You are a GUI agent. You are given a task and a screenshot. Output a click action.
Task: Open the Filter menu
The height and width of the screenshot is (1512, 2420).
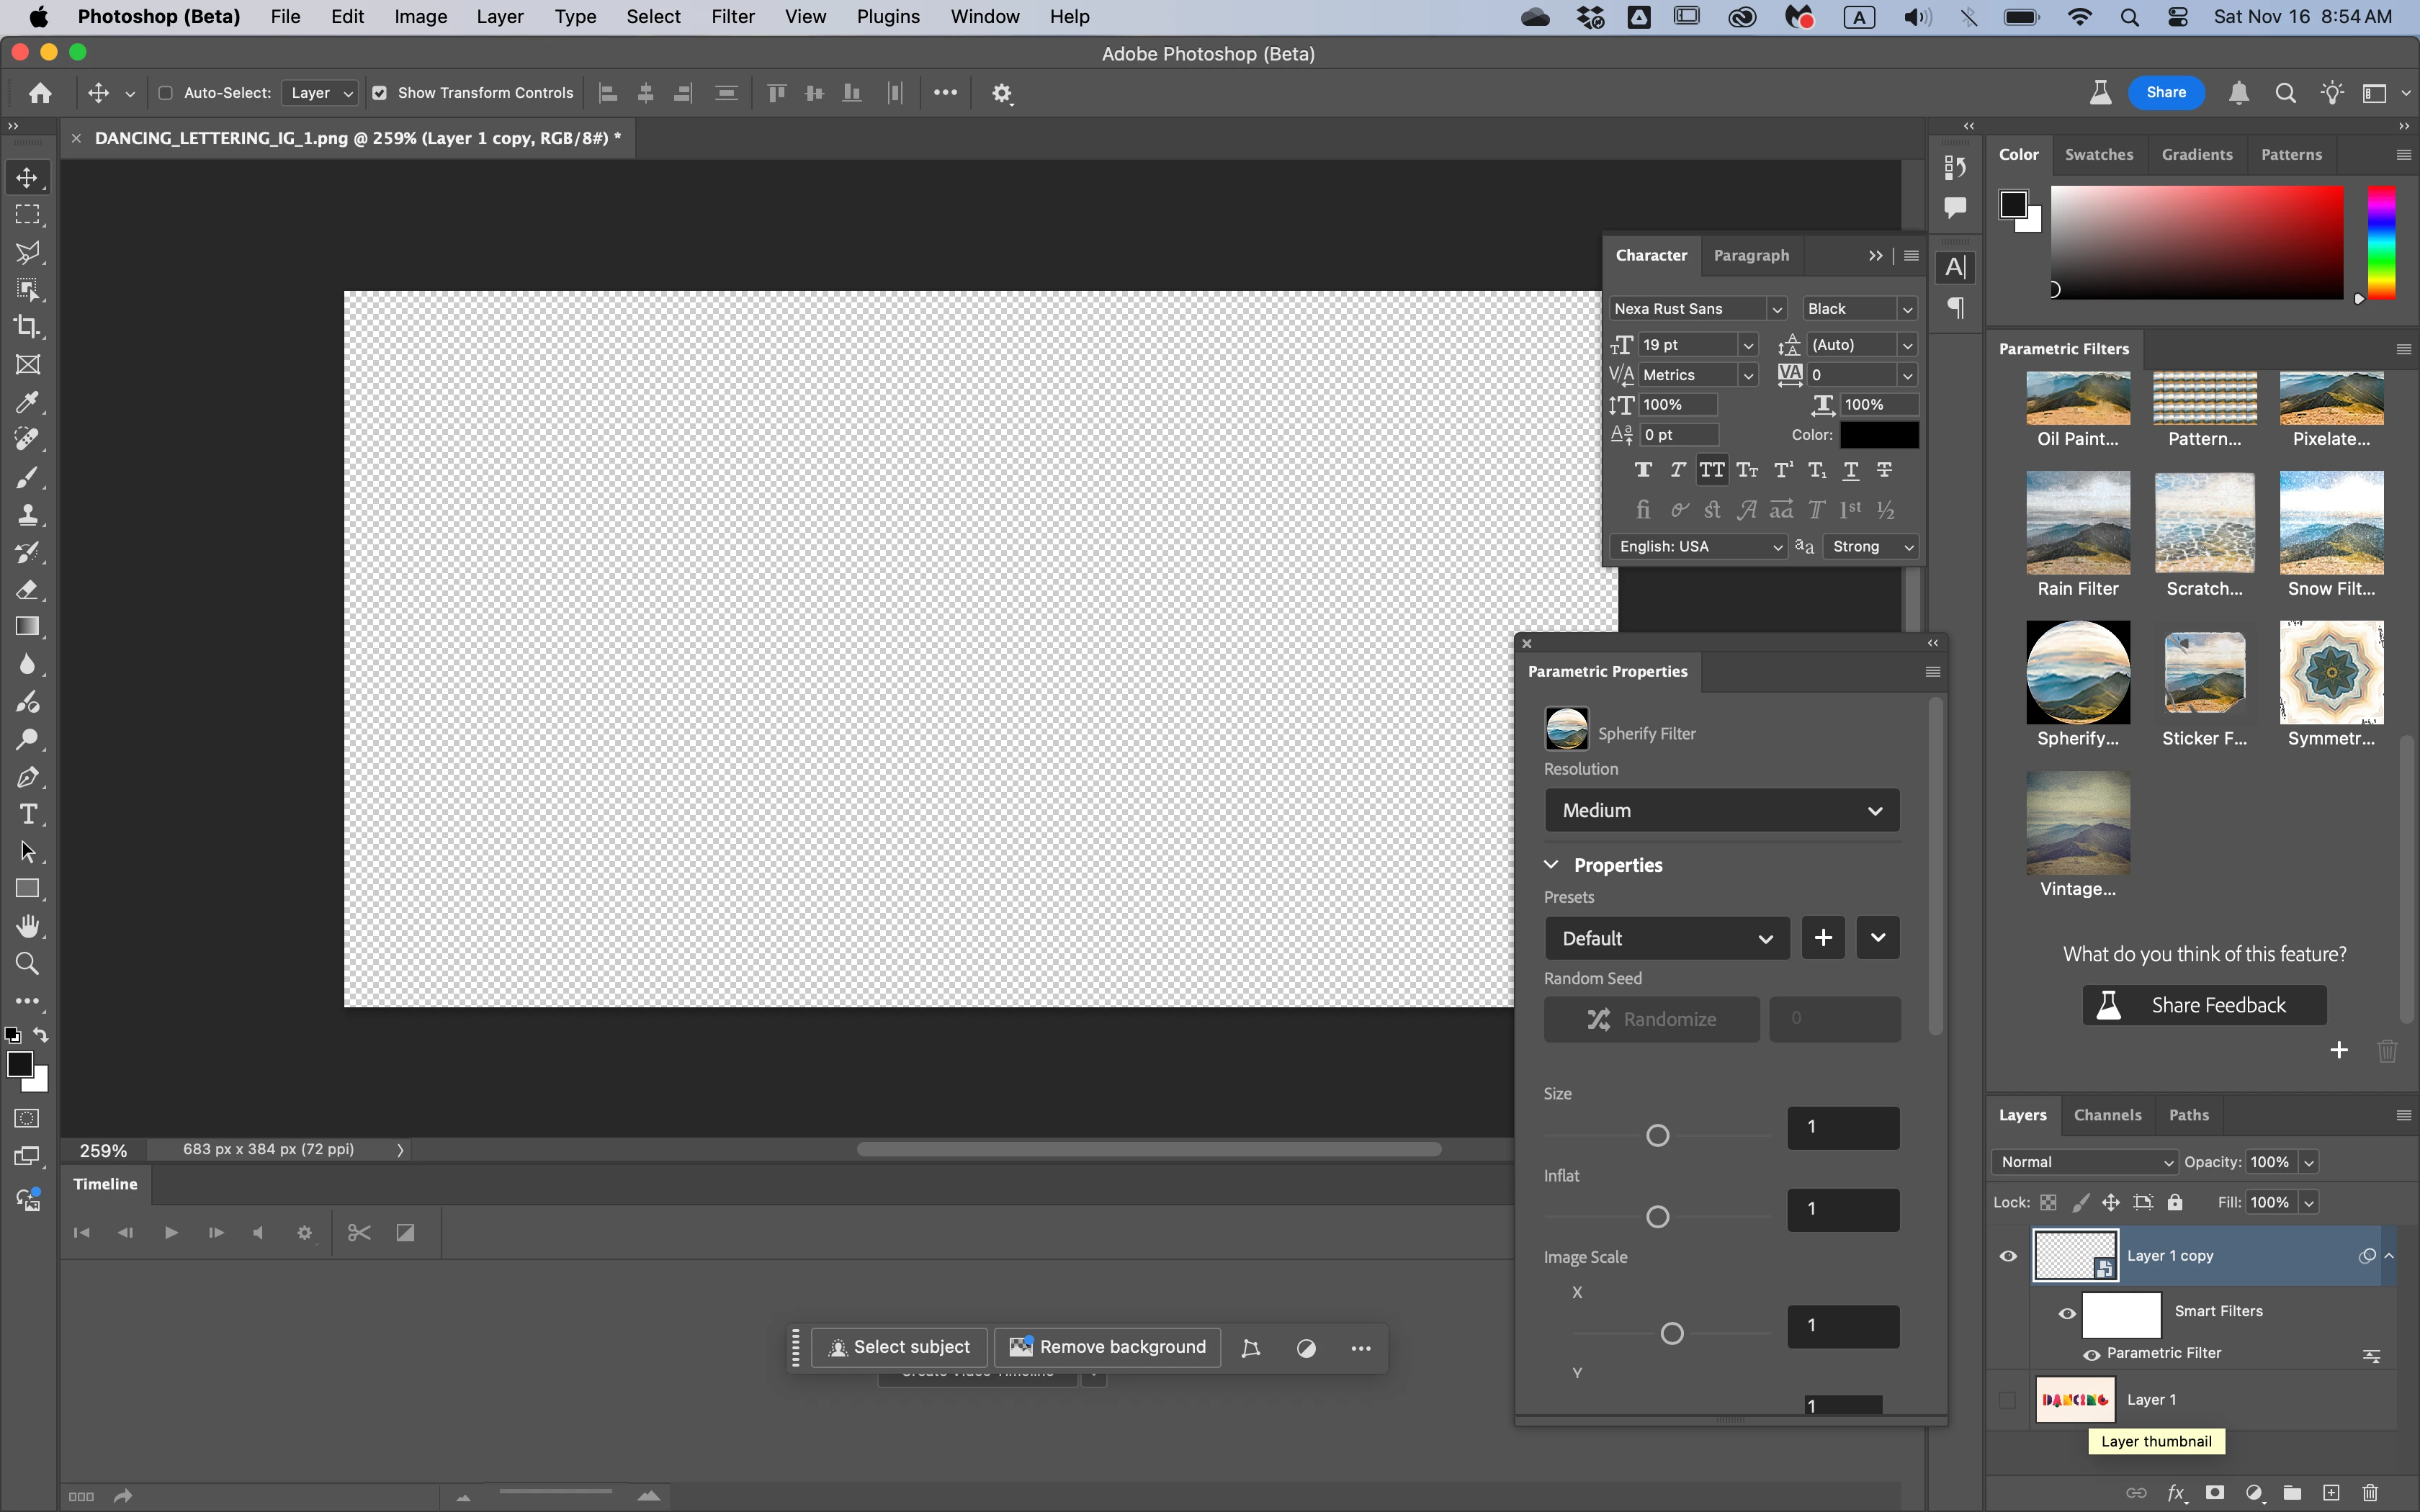[x=732, y=17]
